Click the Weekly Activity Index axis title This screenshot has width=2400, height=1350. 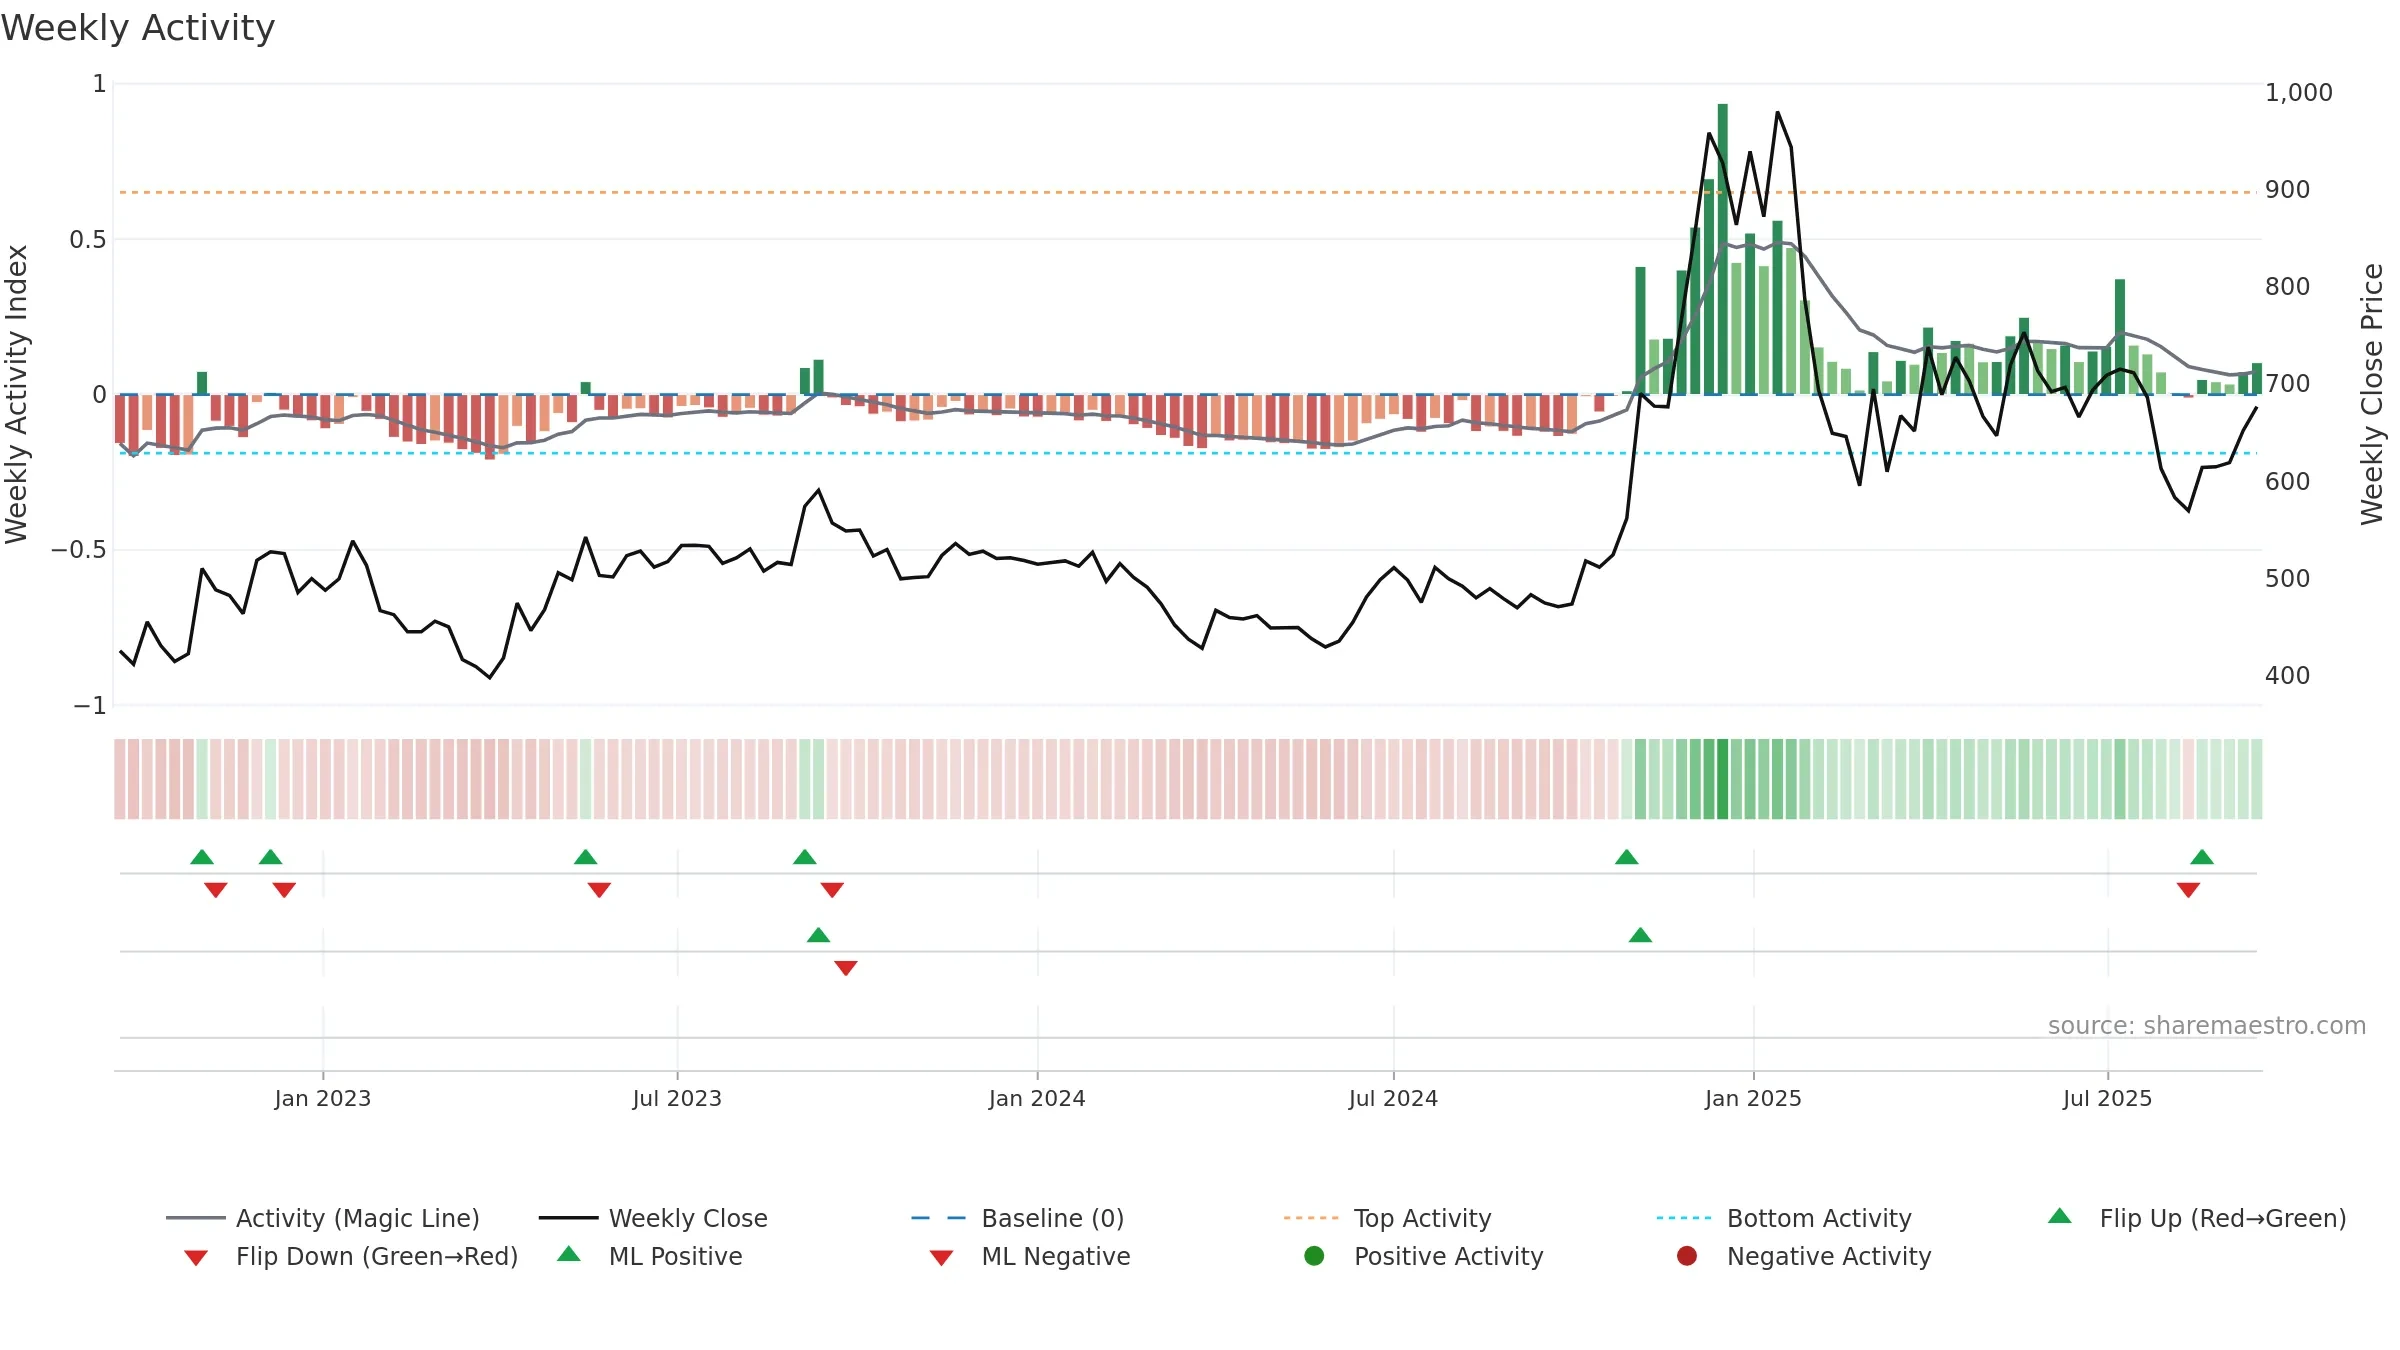[x=16, y=394]
